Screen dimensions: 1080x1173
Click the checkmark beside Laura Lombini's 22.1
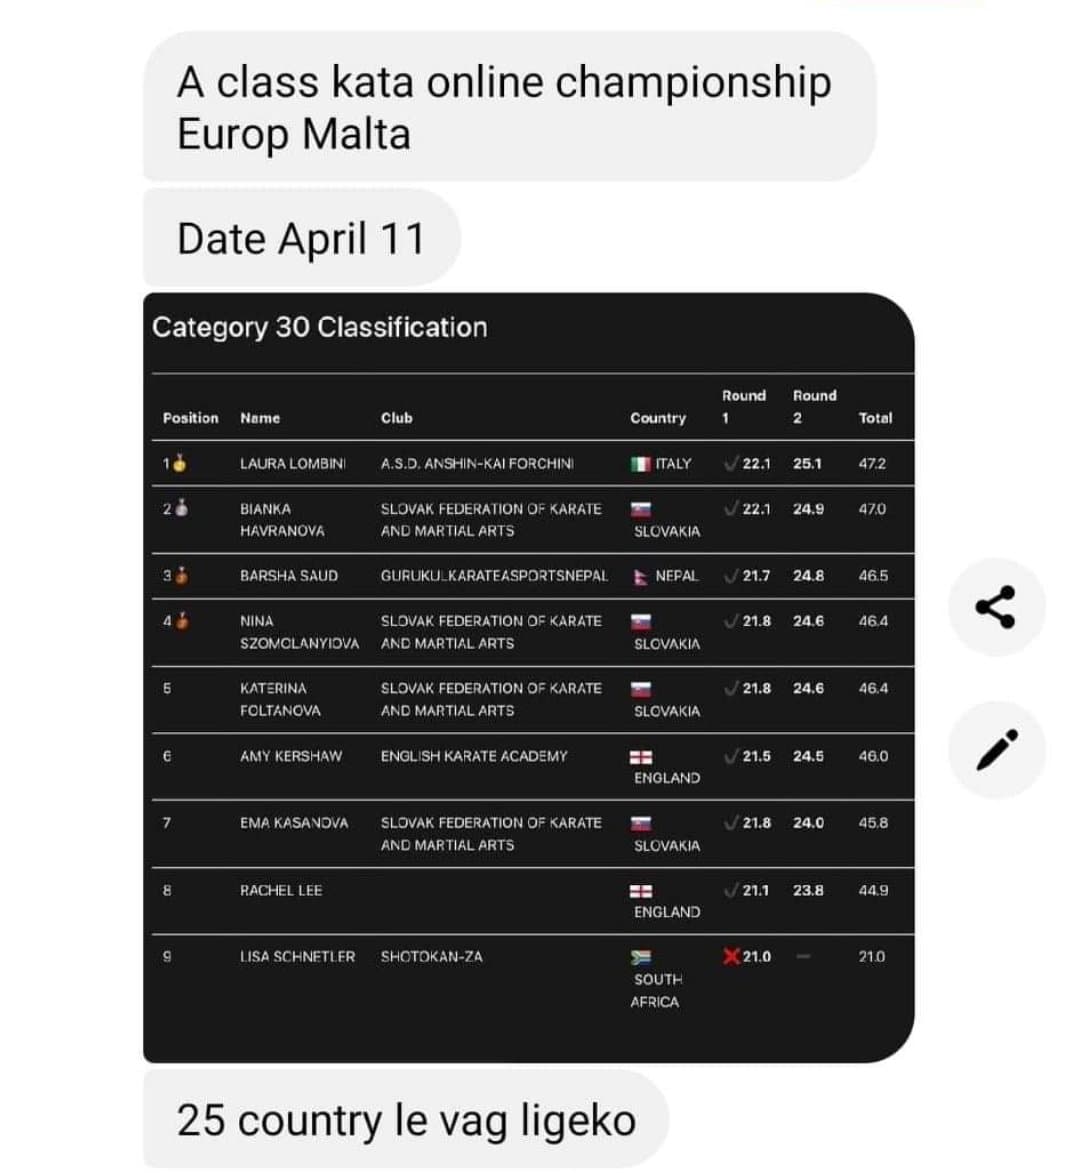pyautogui.click(x=731, y=464)
